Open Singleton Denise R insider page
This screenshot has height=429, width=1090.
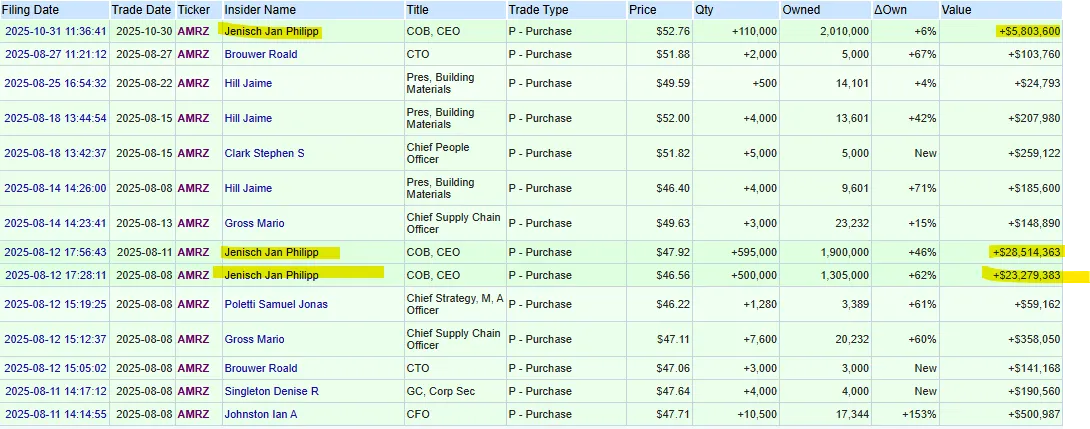[272, 391]
